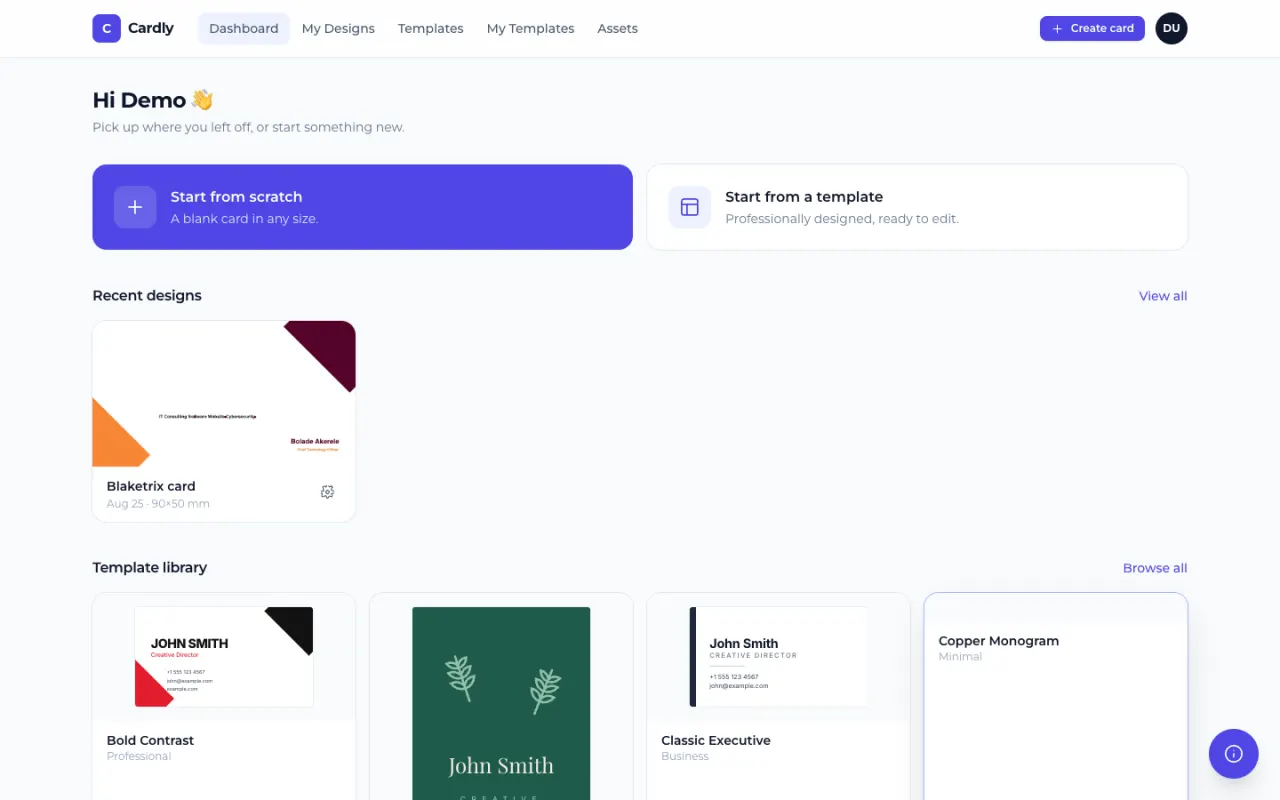Open the My Templates tab

[x=530, y=28]
